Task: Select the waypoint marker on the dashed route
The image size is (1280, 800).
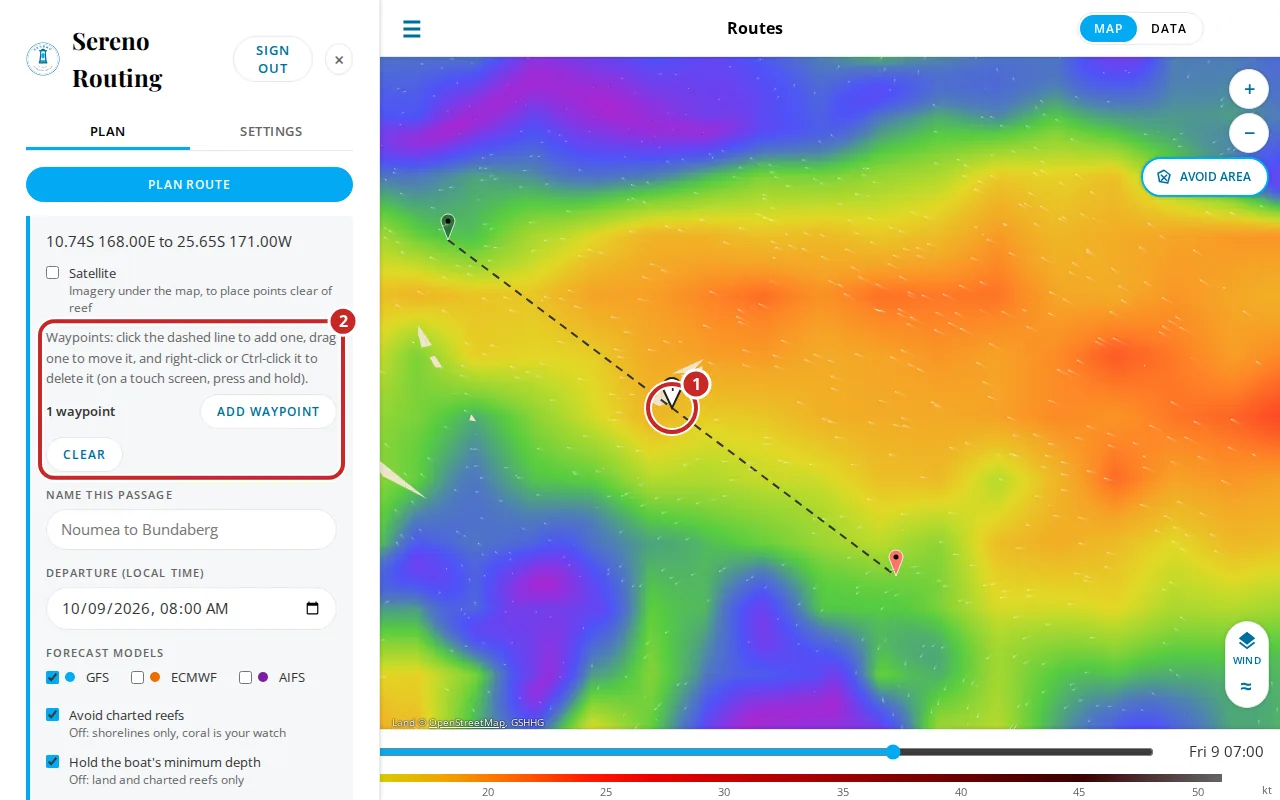Action: tap(672, 396)
